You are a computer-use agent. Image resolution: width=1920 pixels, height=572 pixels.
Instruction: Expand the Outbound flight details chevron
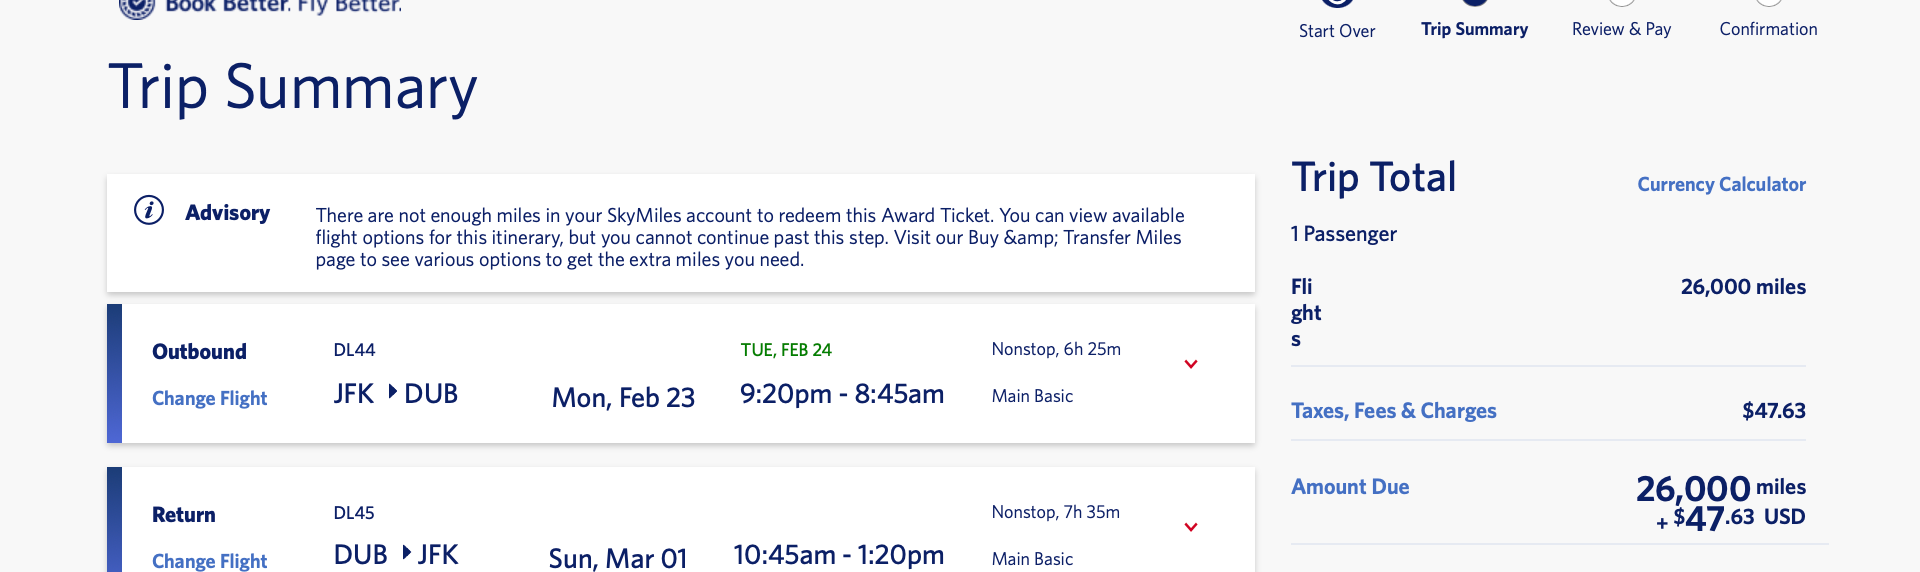point(1190,364)
